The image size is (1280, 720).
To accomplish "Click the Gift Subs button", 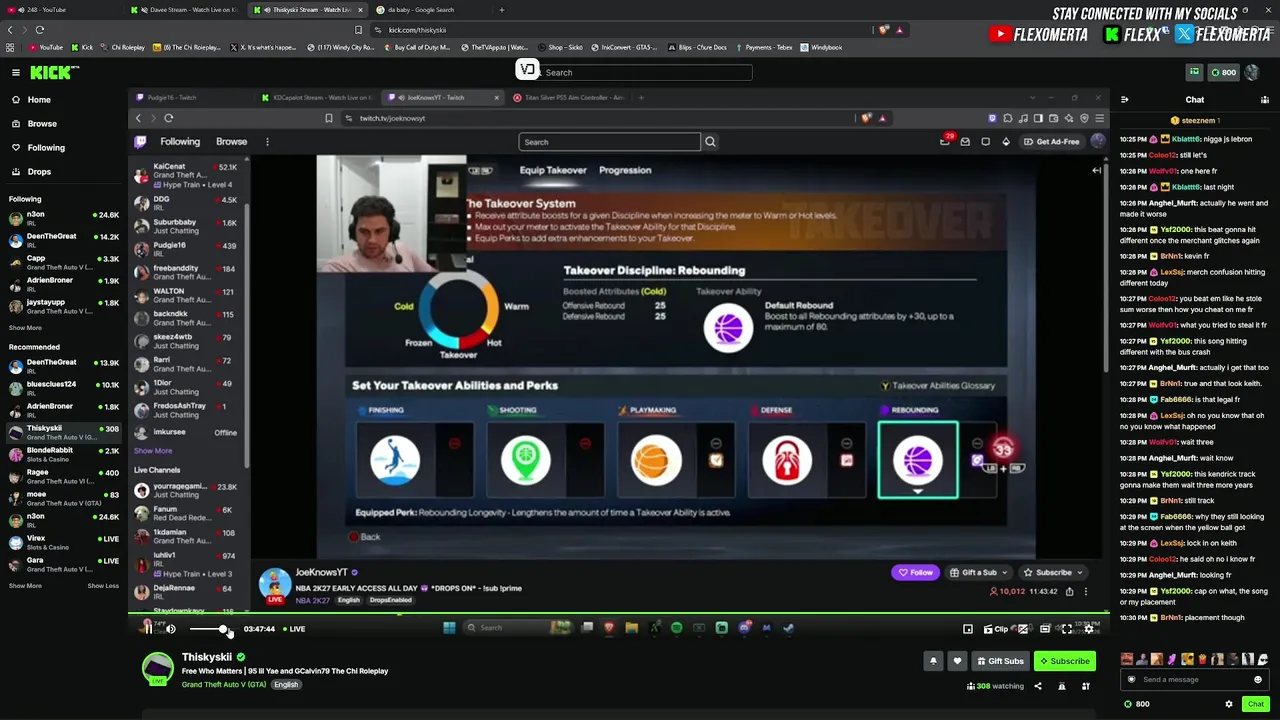I will pos(1000,661).
